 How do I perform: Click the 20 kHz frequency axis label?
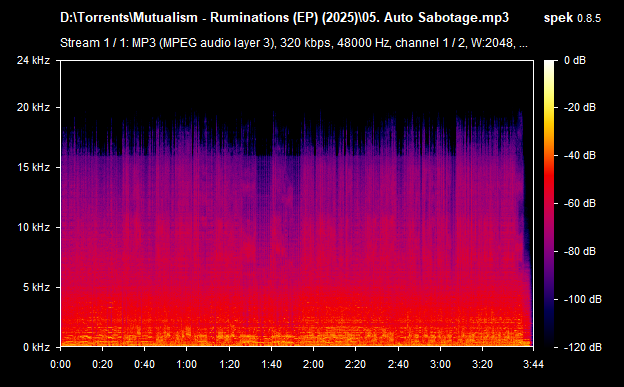pyautogui.click(x=33, y=107)
